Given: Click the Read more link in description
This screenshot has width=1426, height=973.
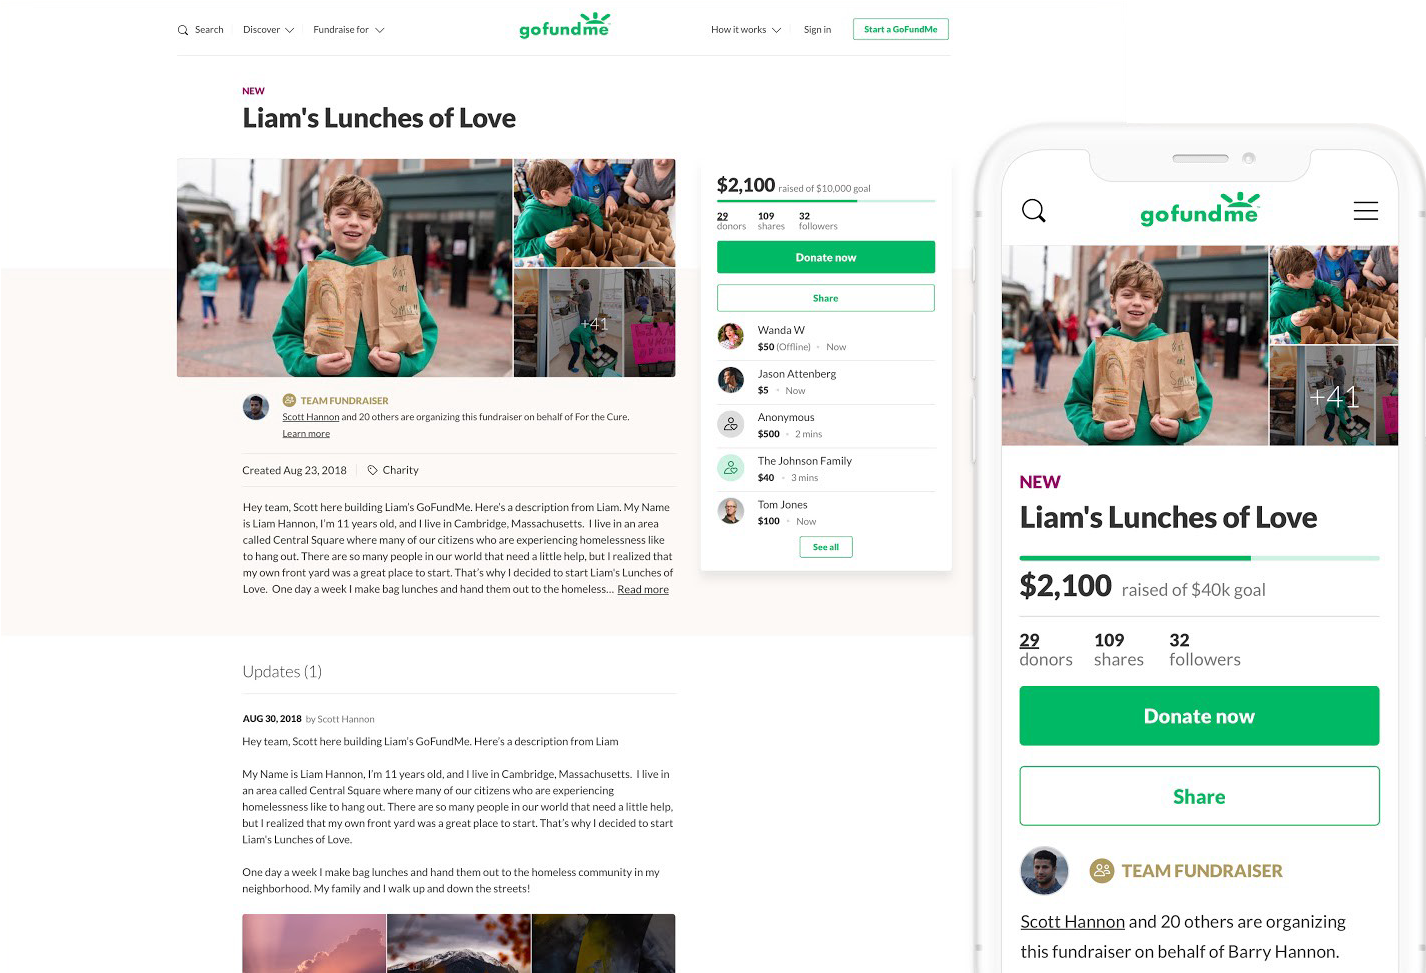Looking at the screenshot, I should pos(643,590).
